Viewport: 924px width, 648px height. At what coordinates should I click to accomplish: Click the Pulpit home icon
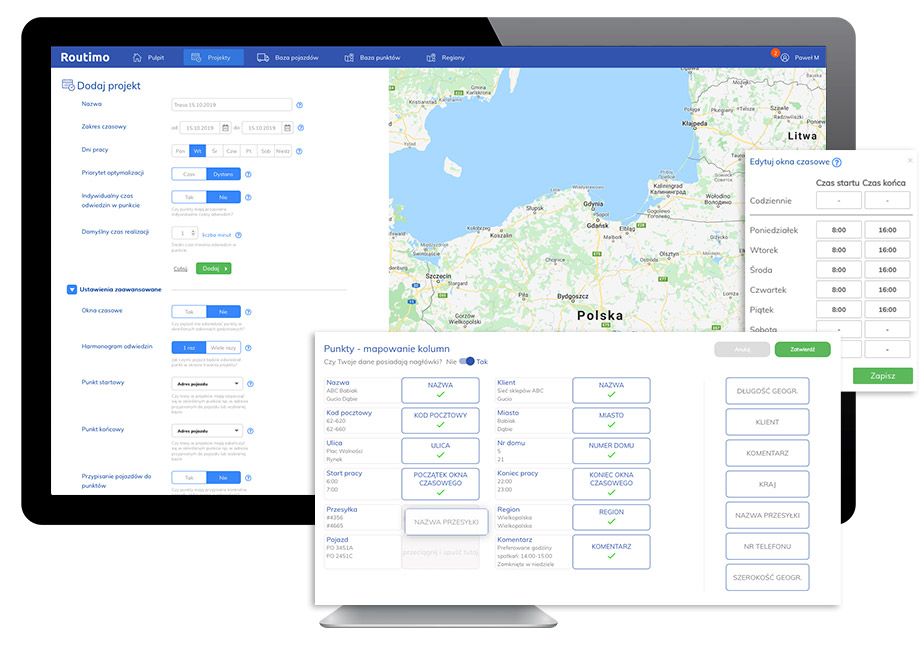point(137,58)
